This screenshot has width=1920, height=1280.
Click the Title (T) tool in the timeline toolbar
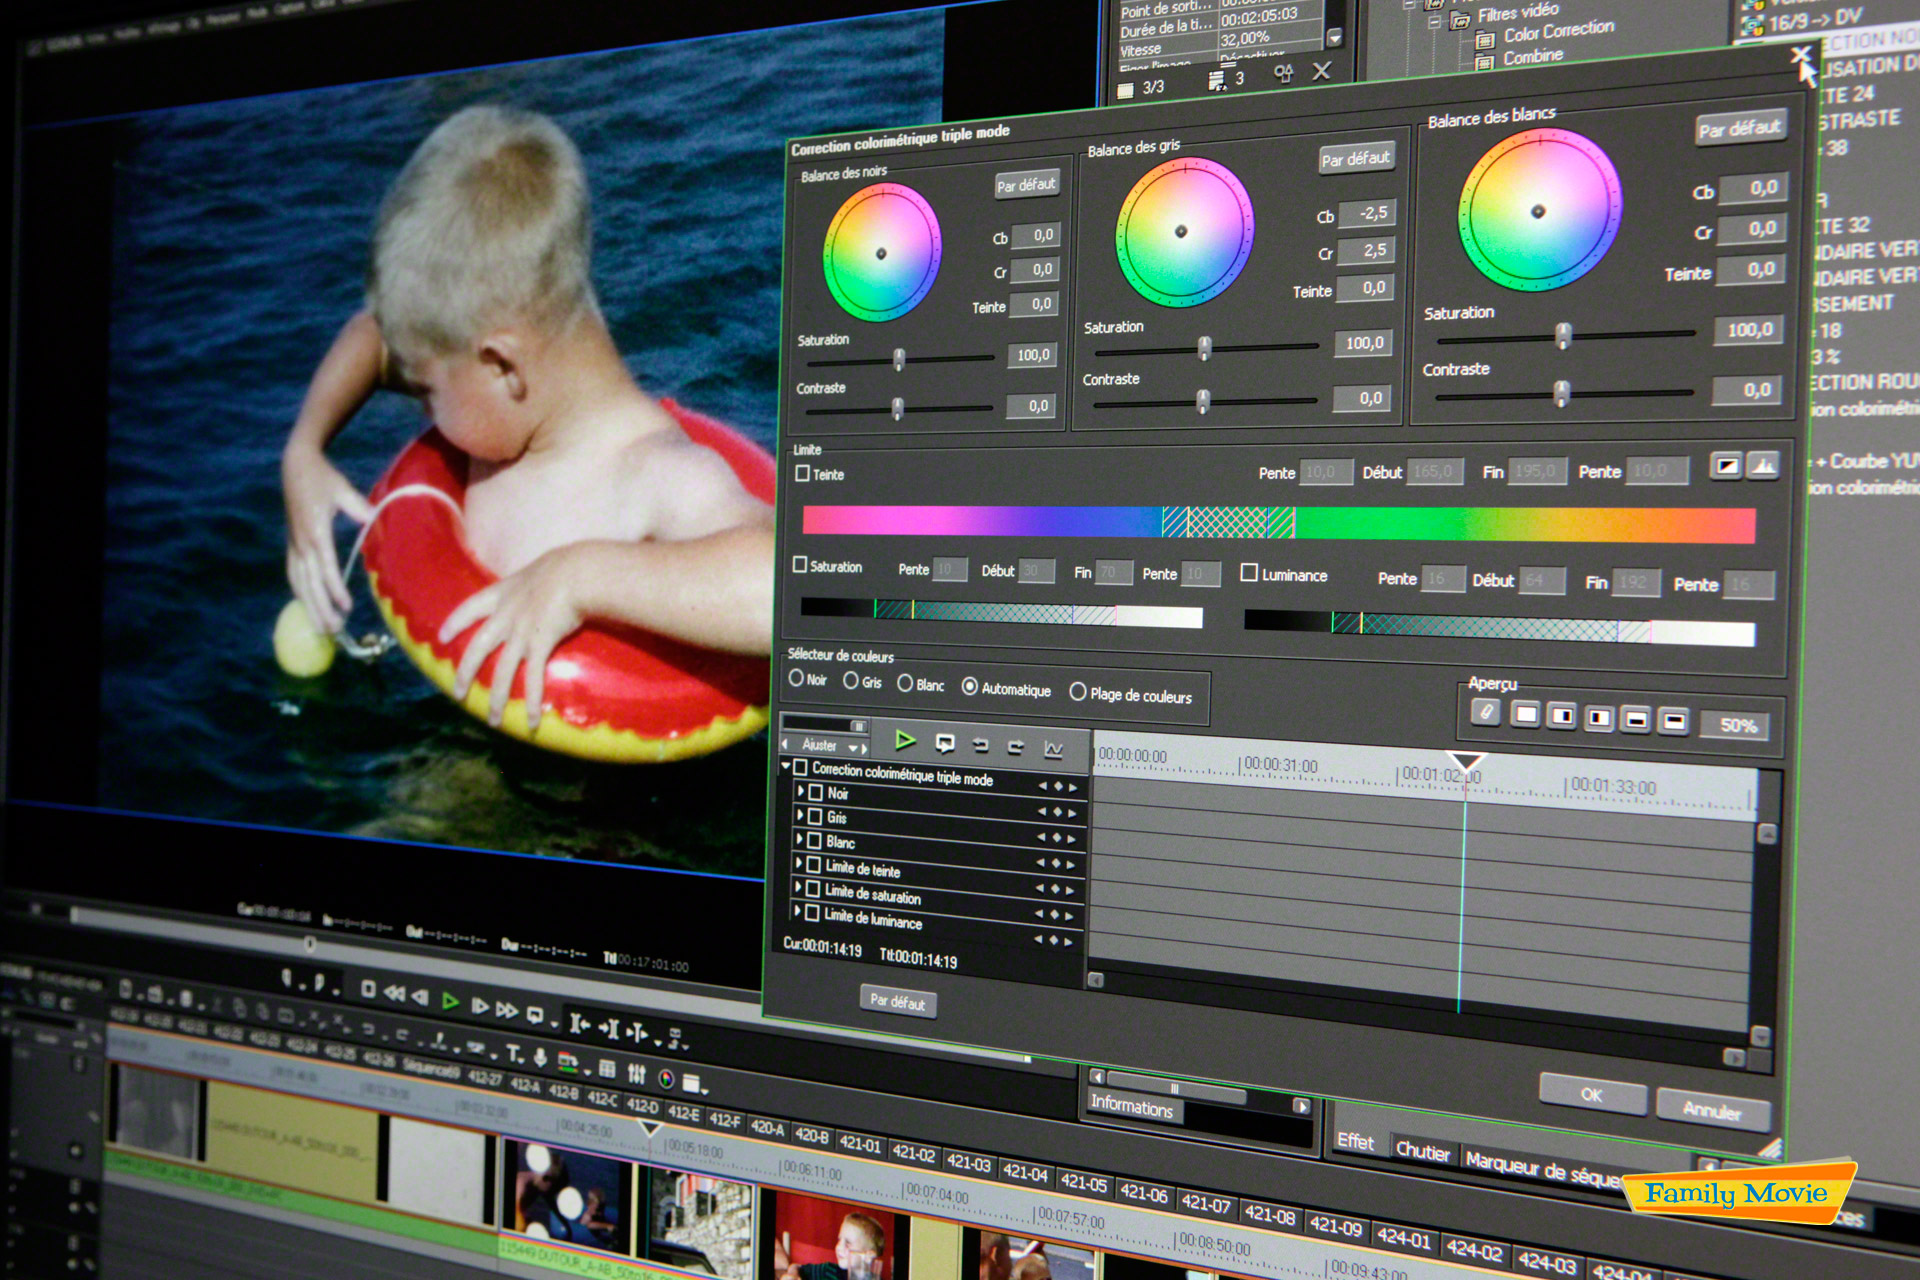coord(514,1053)
